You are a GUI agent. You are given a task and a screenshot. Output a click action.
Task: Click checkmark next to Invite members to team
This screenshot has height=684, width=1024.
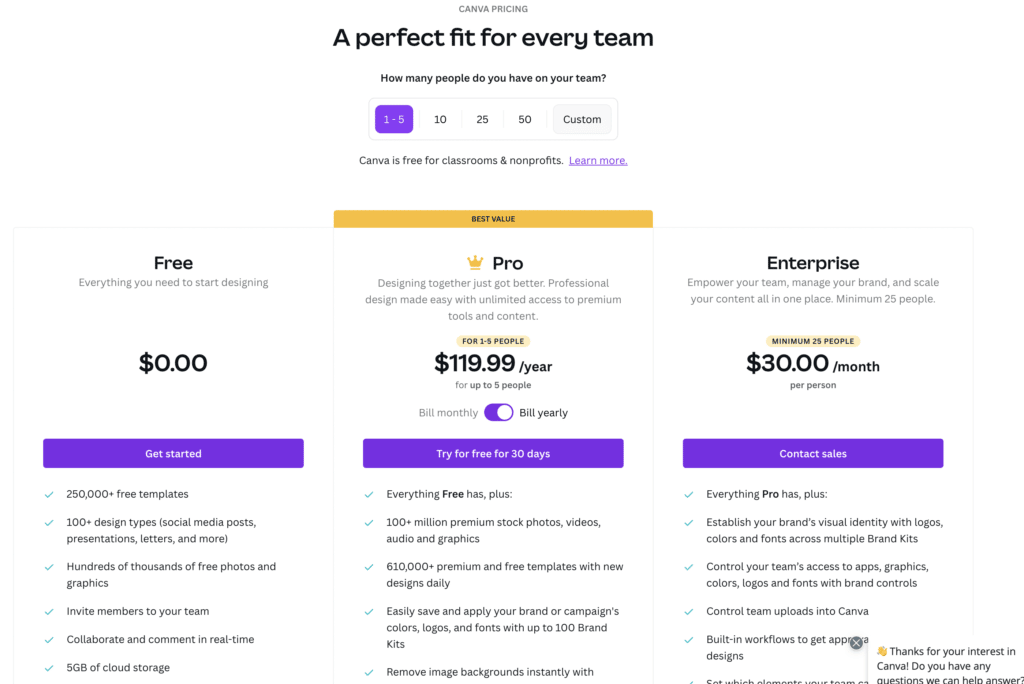(49, 611)
